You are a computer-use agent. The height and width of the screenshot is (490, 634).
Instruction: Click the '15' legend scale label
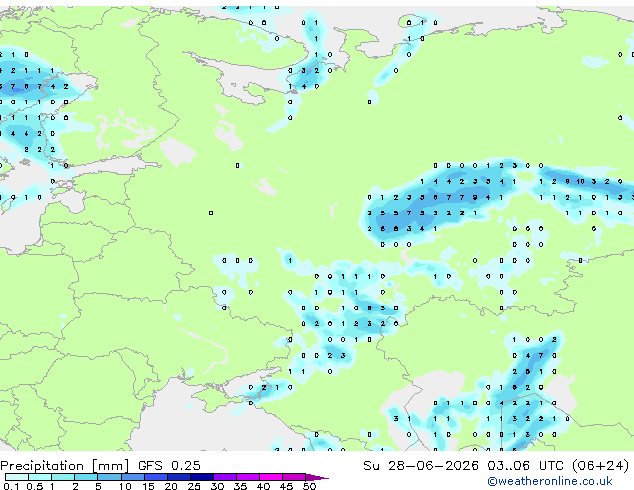pos(148,486)
